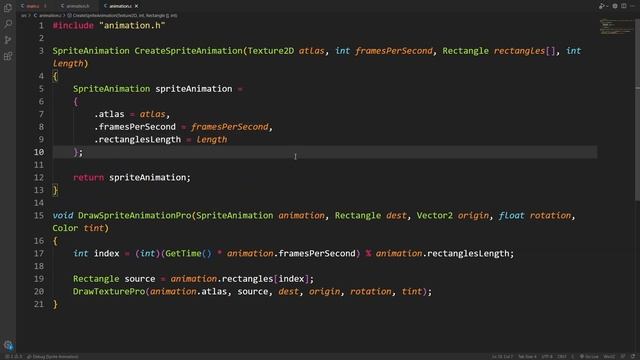Click the Debug launch configuration in status bar
The width and height of the screenshot is (640, 360).
[x=53, y=357]
